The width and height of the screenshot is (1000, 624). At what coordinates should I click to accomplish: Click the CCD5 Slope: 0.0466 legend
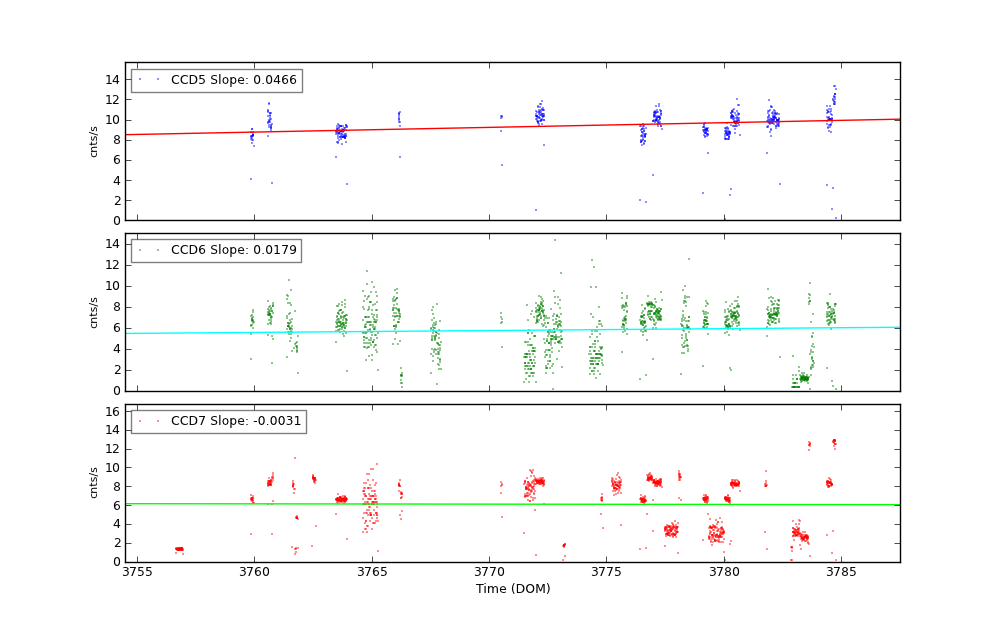(x=216, y=81)
